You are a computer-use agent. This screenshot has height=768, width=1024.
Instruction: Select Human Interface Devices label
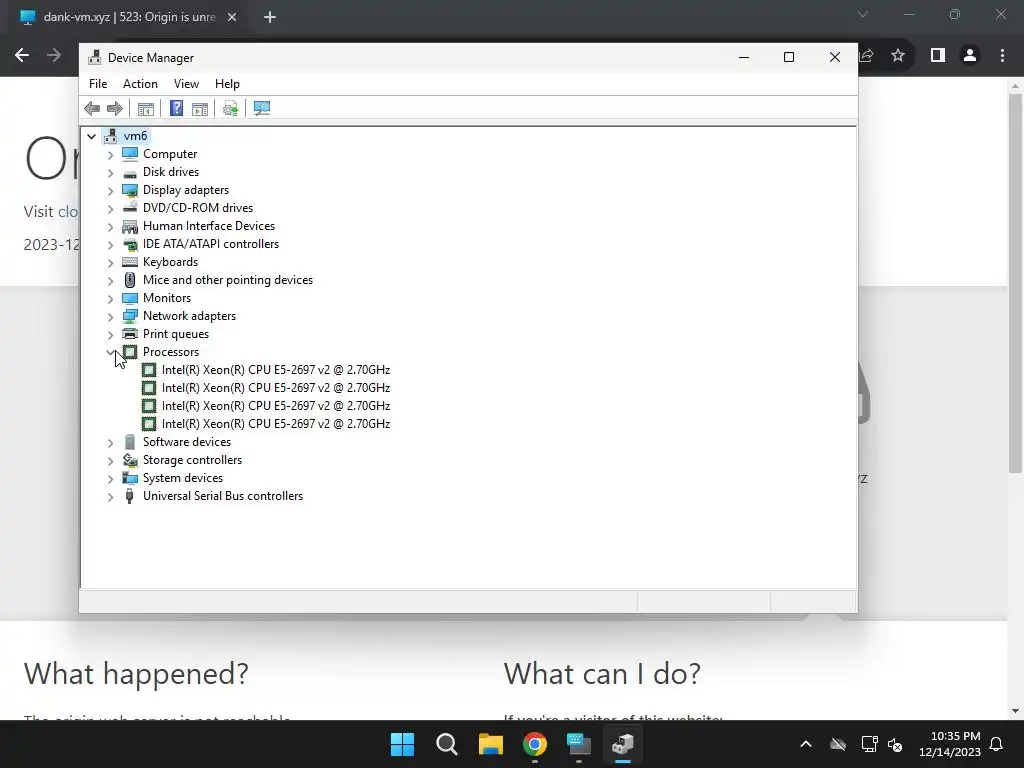pos(209,226)
